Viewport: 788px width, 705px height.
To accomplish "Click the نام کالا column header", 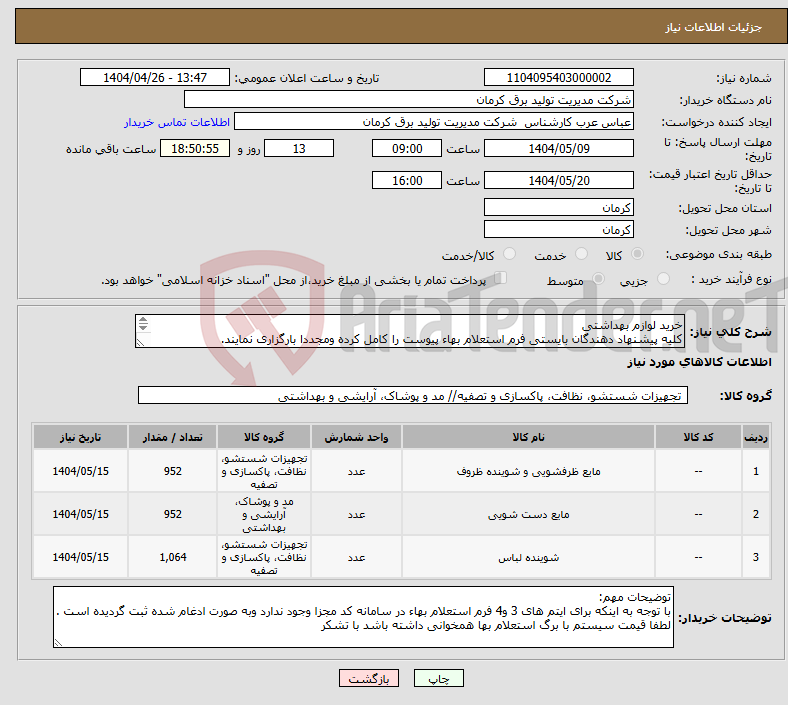I will 528,437.
